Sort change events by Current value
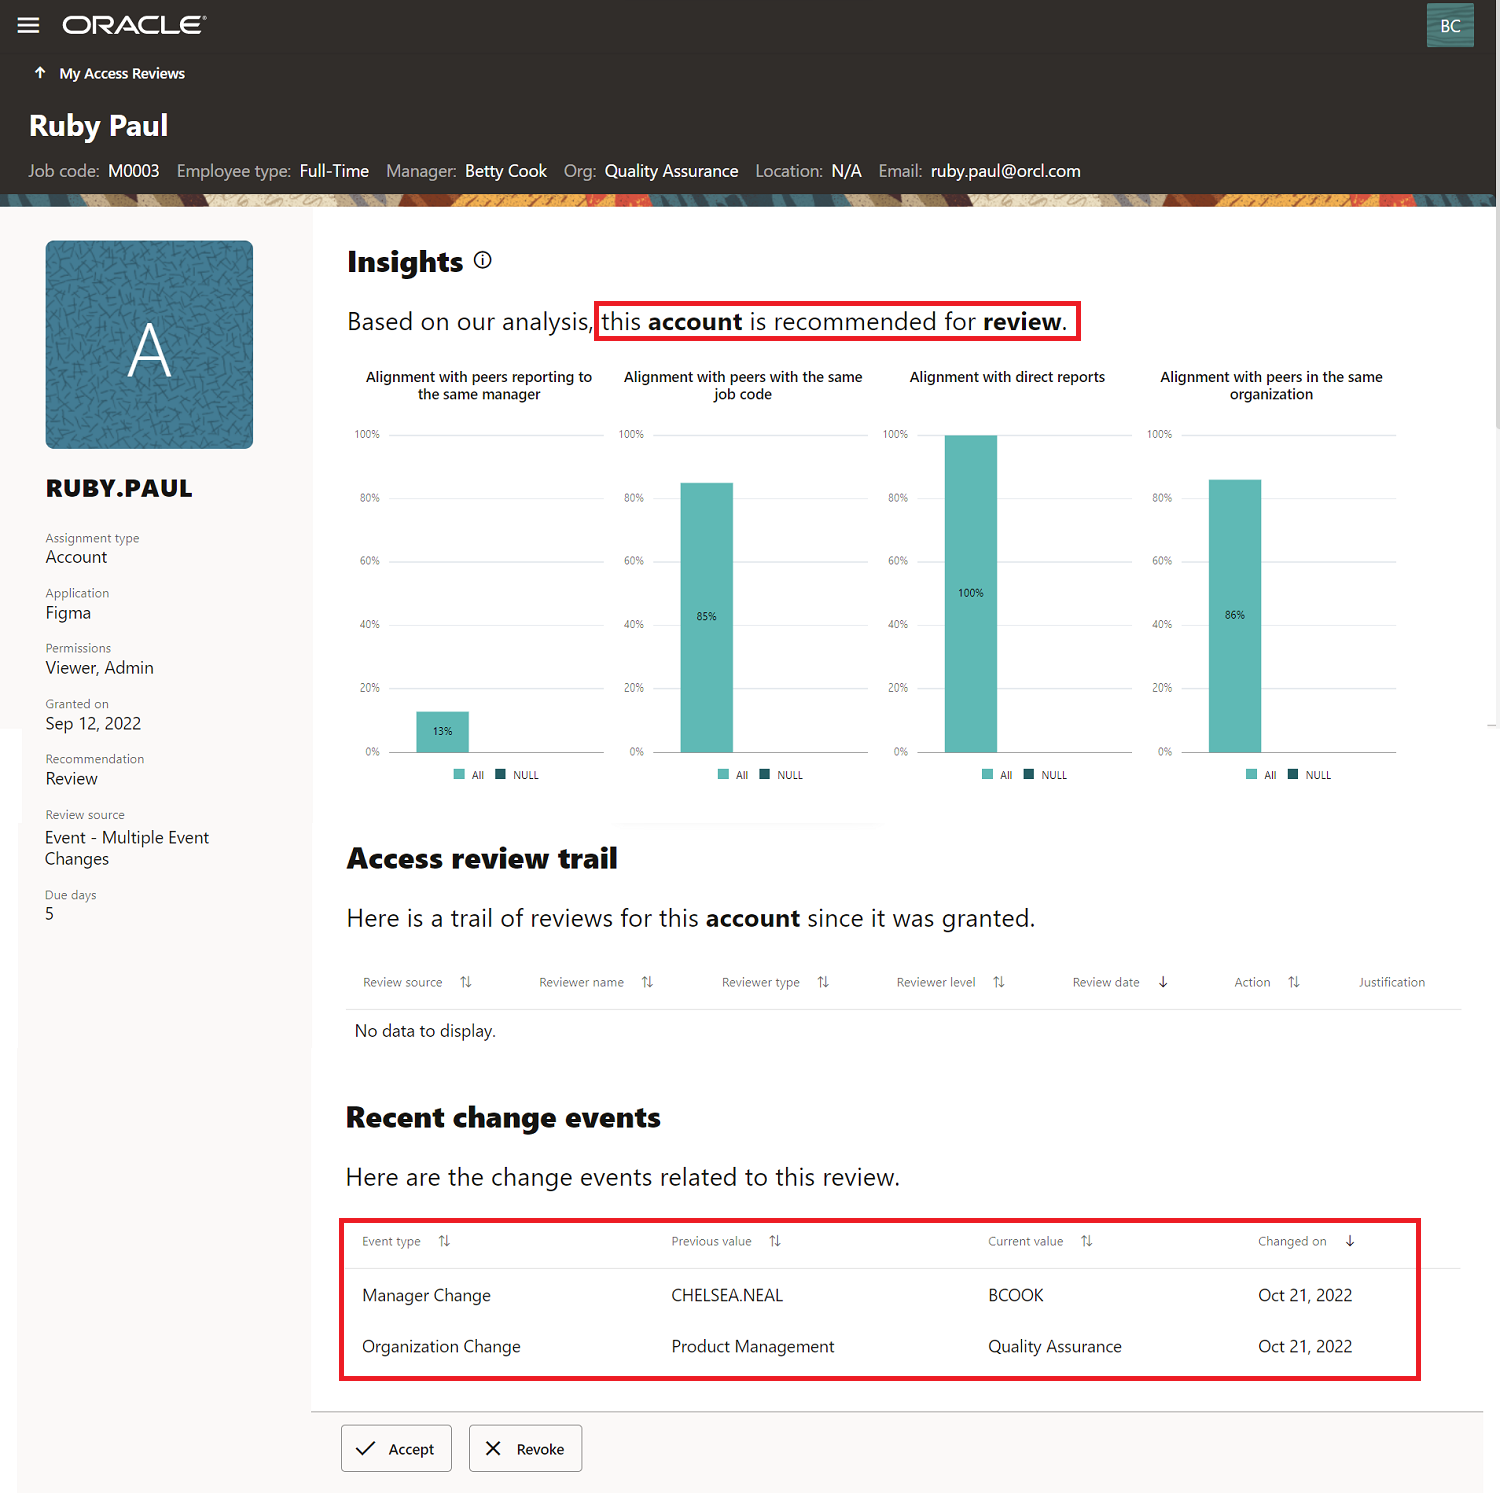This screenshot has width=1500, height=1493. pyautogui.click(x=1087, y=1241)
